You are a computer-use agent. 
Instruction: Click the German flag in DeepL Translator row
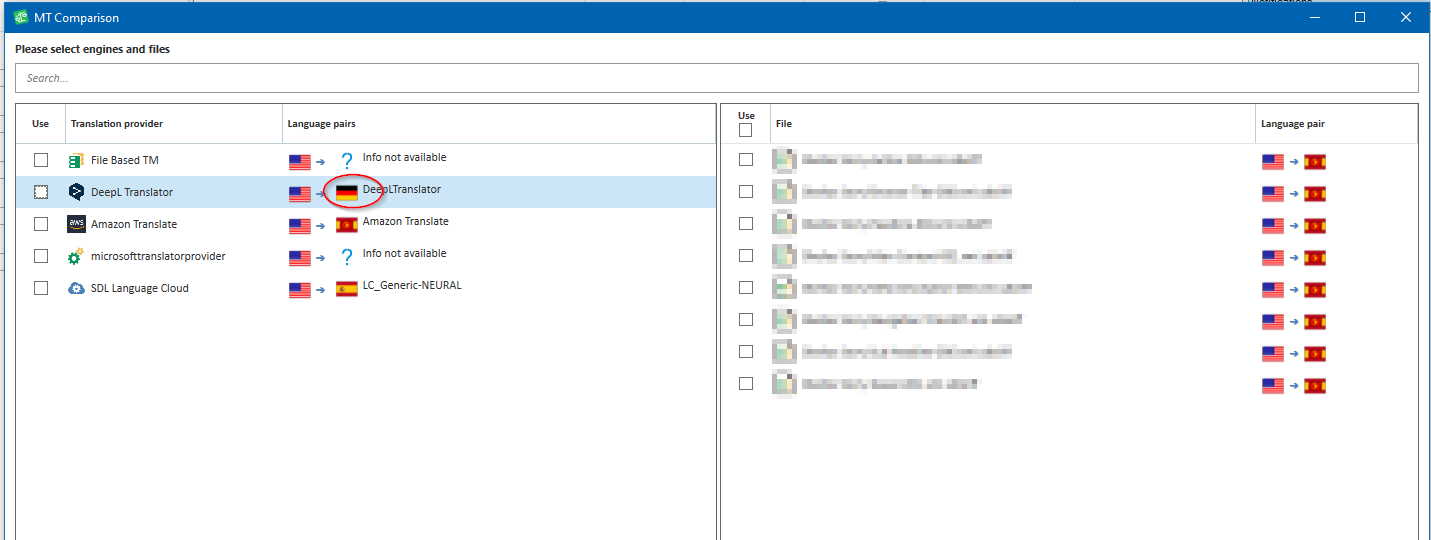[347, 193]
